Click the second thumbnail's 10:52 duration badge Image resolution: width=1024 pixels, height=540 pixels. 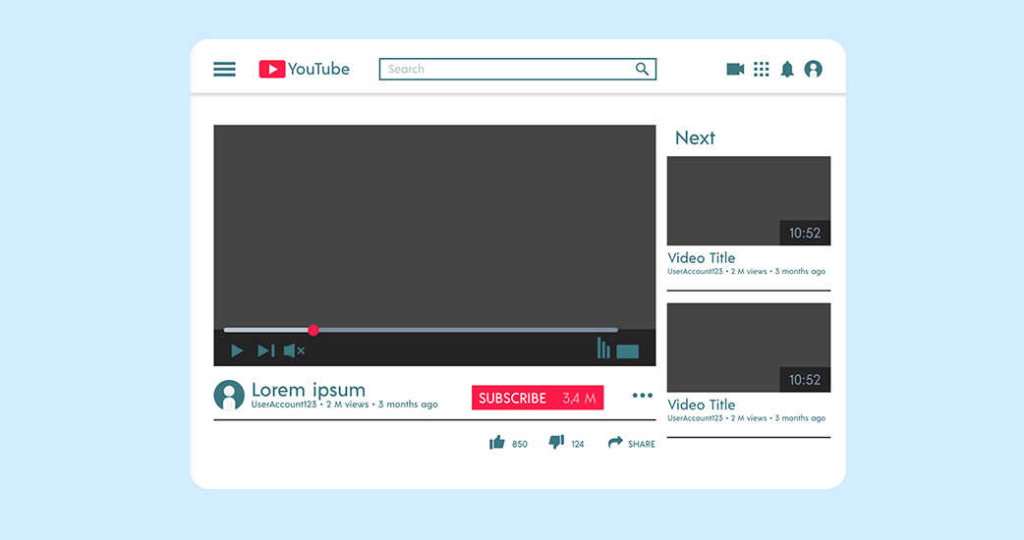click(805, 380)
